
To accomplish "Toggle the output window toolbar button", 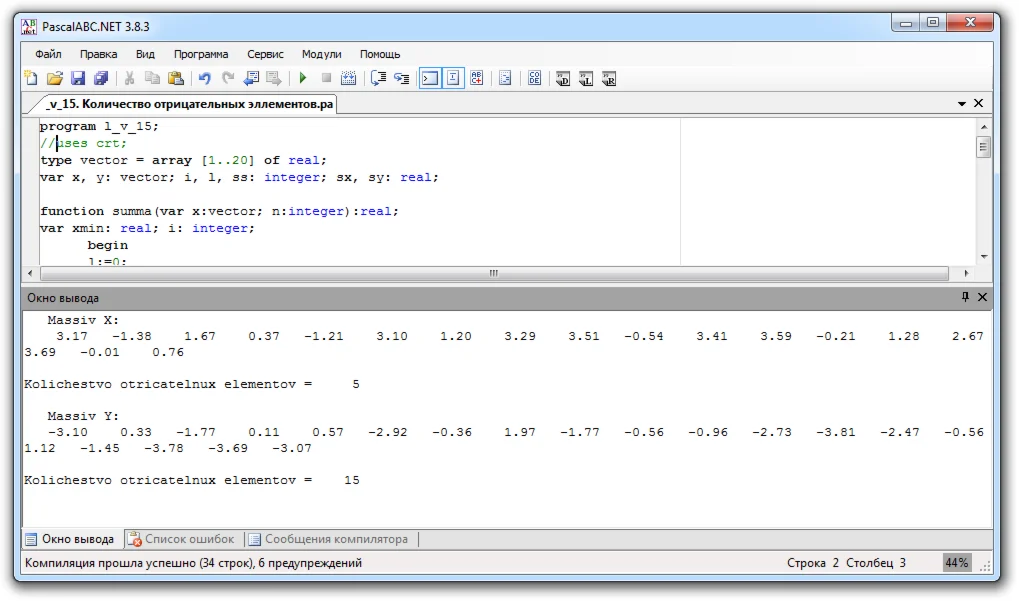I will click(x=430, y=78).
